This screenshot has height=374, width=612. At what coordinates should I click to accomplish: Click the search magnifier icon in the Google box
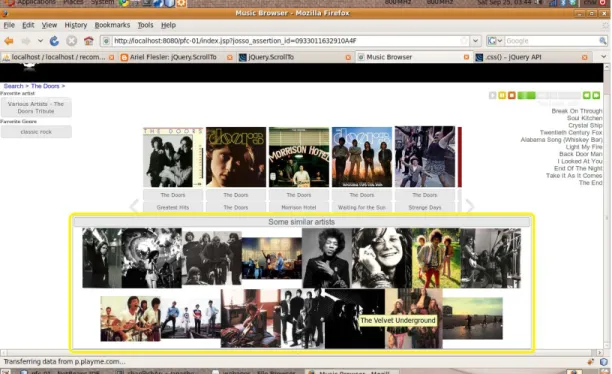click(x=603, y=41)
